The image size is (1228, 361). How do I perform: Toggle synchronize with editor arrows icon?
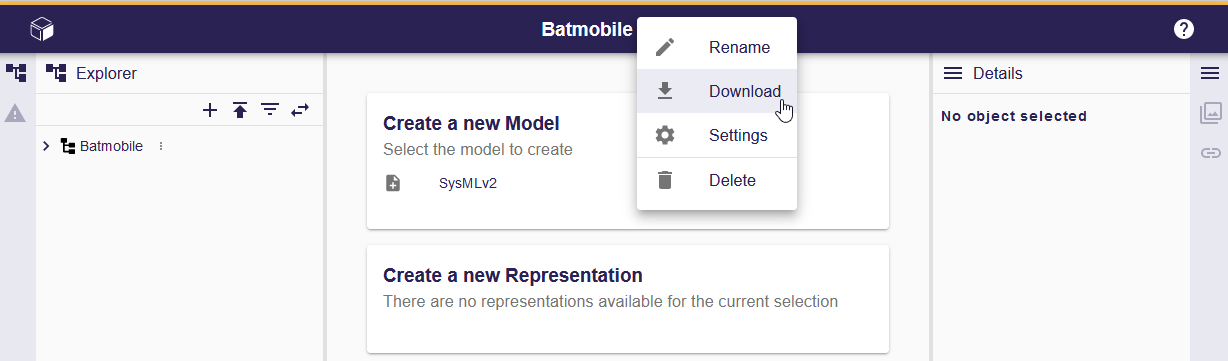click(x=300, y=110)
